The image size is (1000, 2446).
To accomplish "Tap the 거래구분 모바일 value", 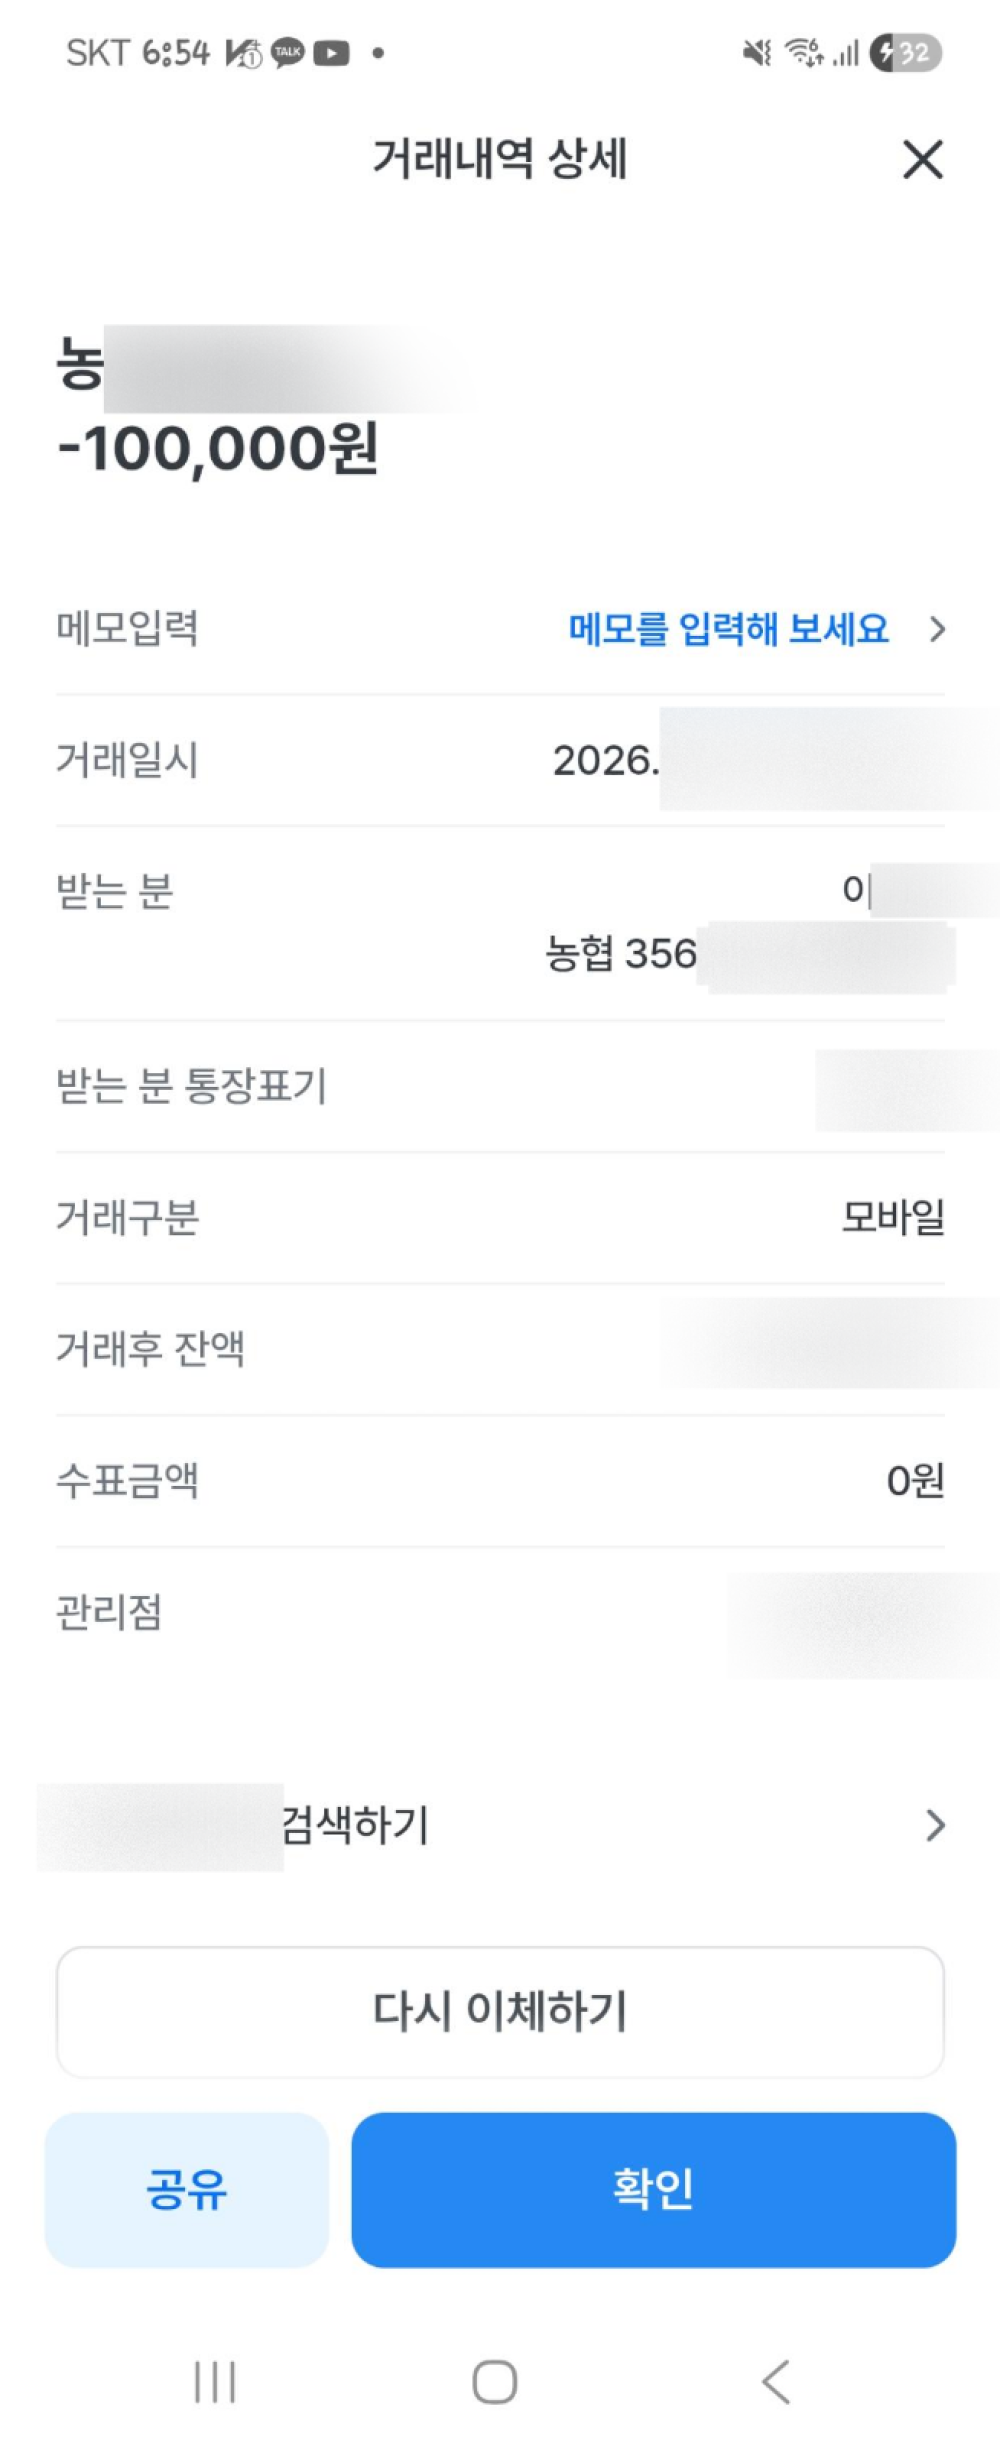I will click(893, 1217).
